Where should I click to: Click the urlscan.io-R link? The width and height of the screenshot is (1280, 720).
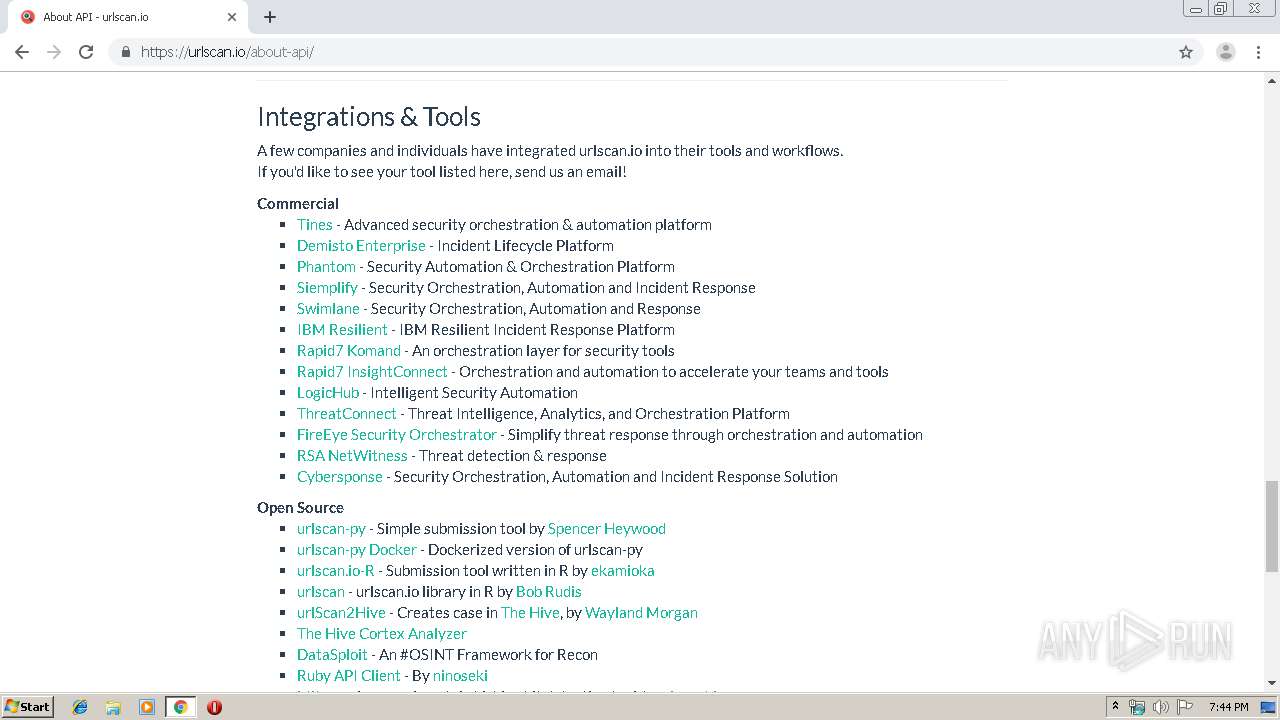pyautogui.click(x=336, y=571)
